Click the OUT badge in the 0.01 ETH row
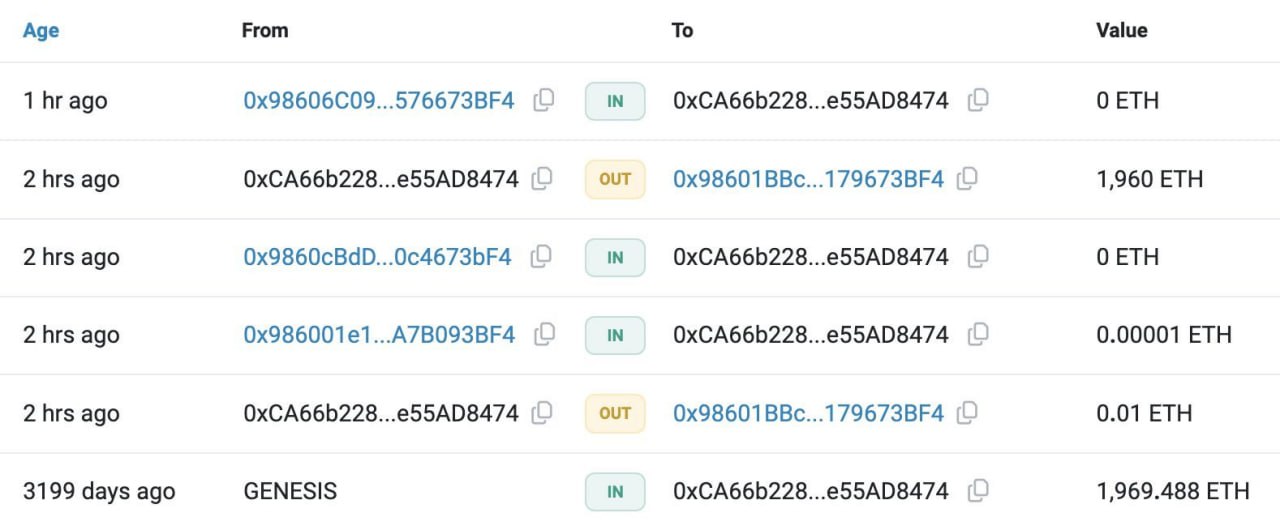The image size is (1280, 530). [615, 413]
